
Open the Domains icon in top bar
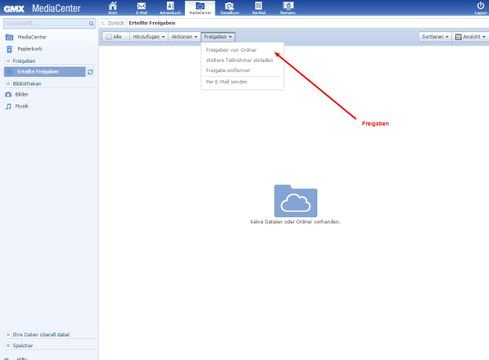click(x=288, y=7)
